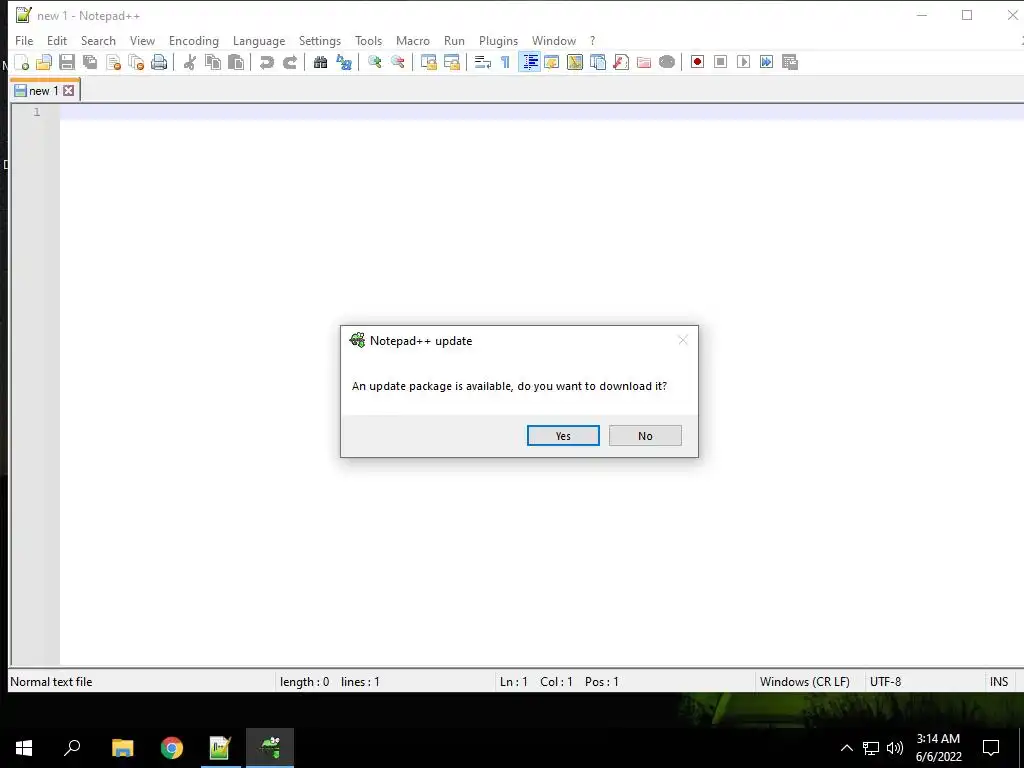Toggle Folder as Workspace toolbar icon
Screen dimensions: 1024x768
click(644, 62)
